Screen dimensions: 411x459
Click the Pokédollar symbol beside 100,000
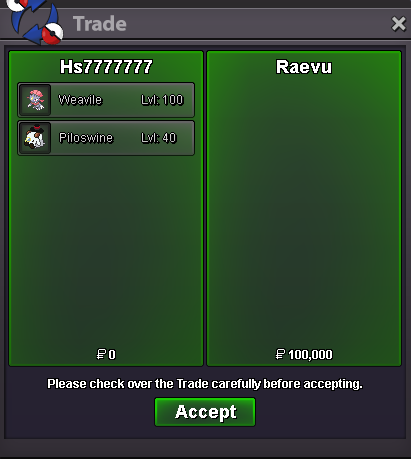[x=280, y=354]
